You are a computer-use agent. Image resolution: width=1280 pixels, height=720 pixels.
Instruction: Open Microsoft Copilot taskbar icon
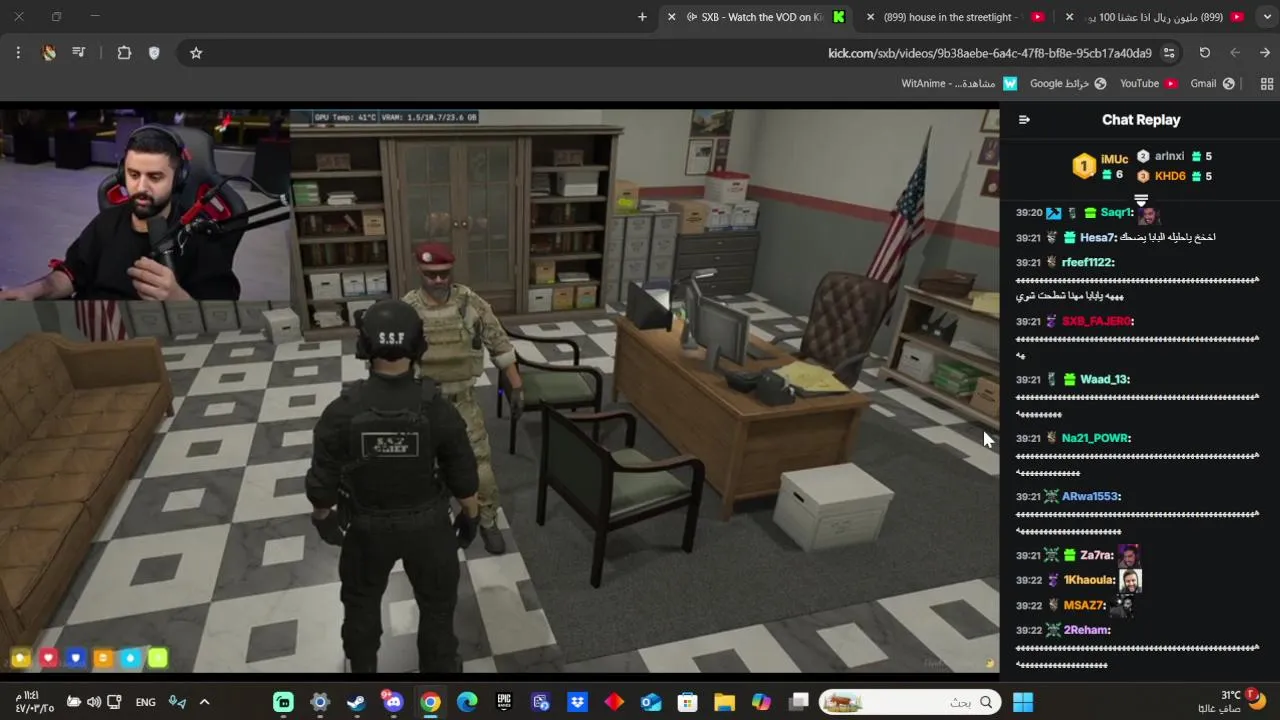click(x=762, y=702)
